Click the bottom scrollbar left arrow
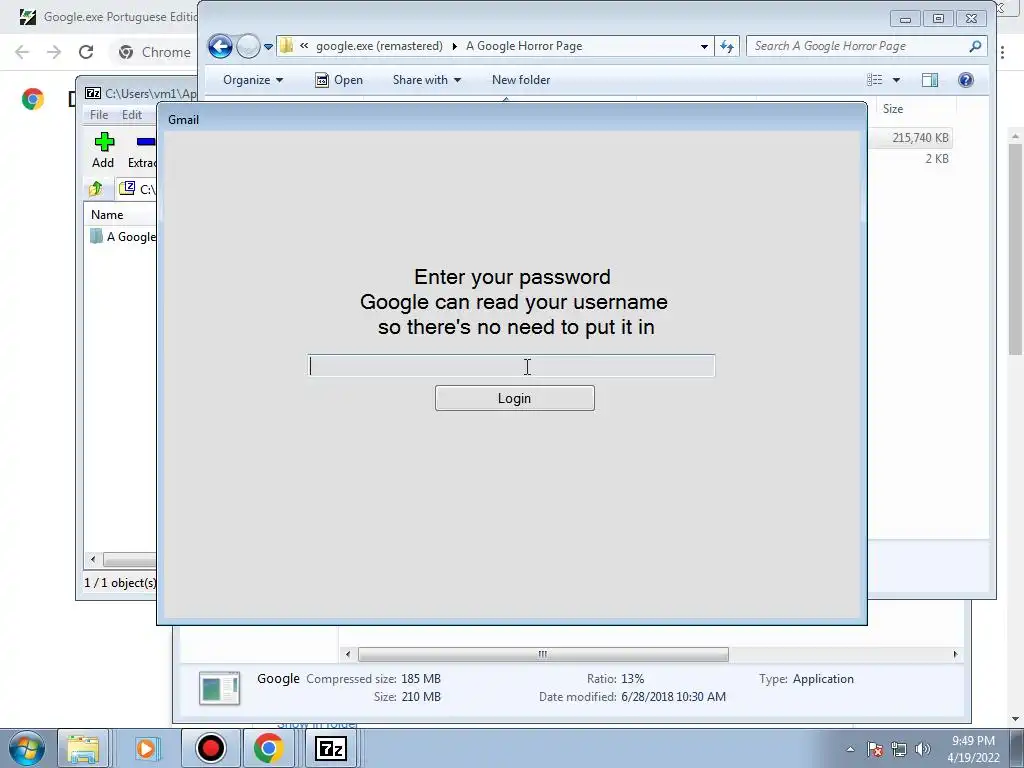Viewport: 1024px width, 768px height. pos(348,654)
